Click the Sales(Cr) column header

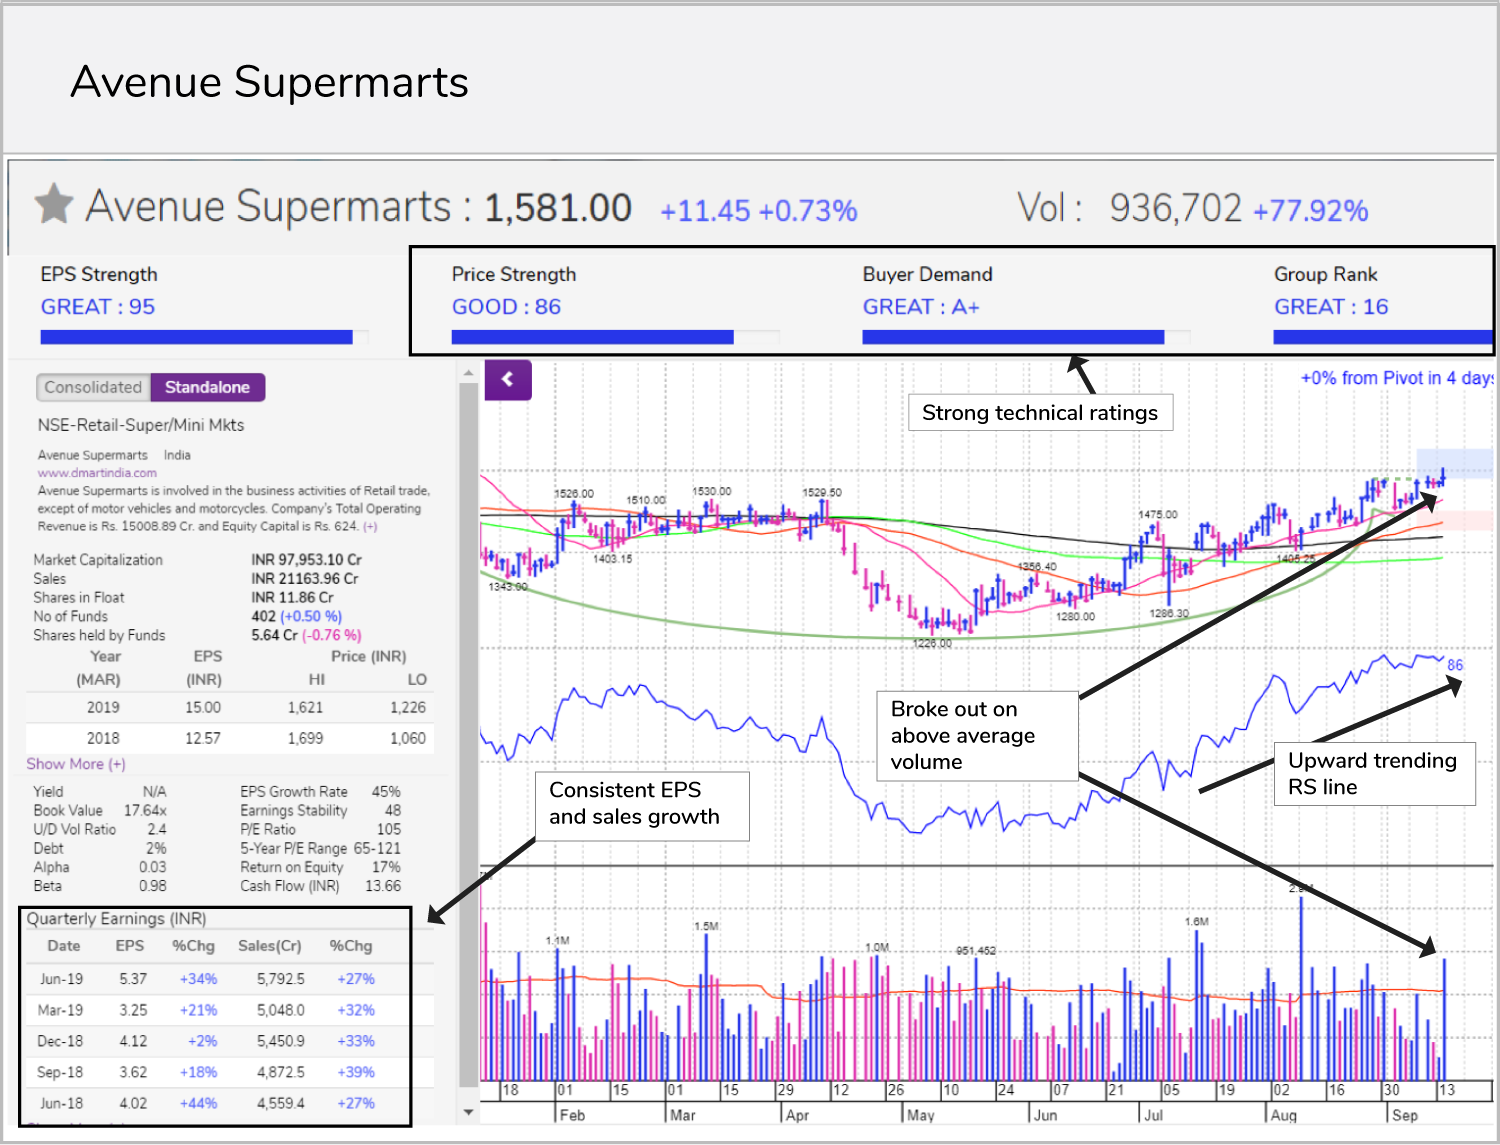point(270,946)
